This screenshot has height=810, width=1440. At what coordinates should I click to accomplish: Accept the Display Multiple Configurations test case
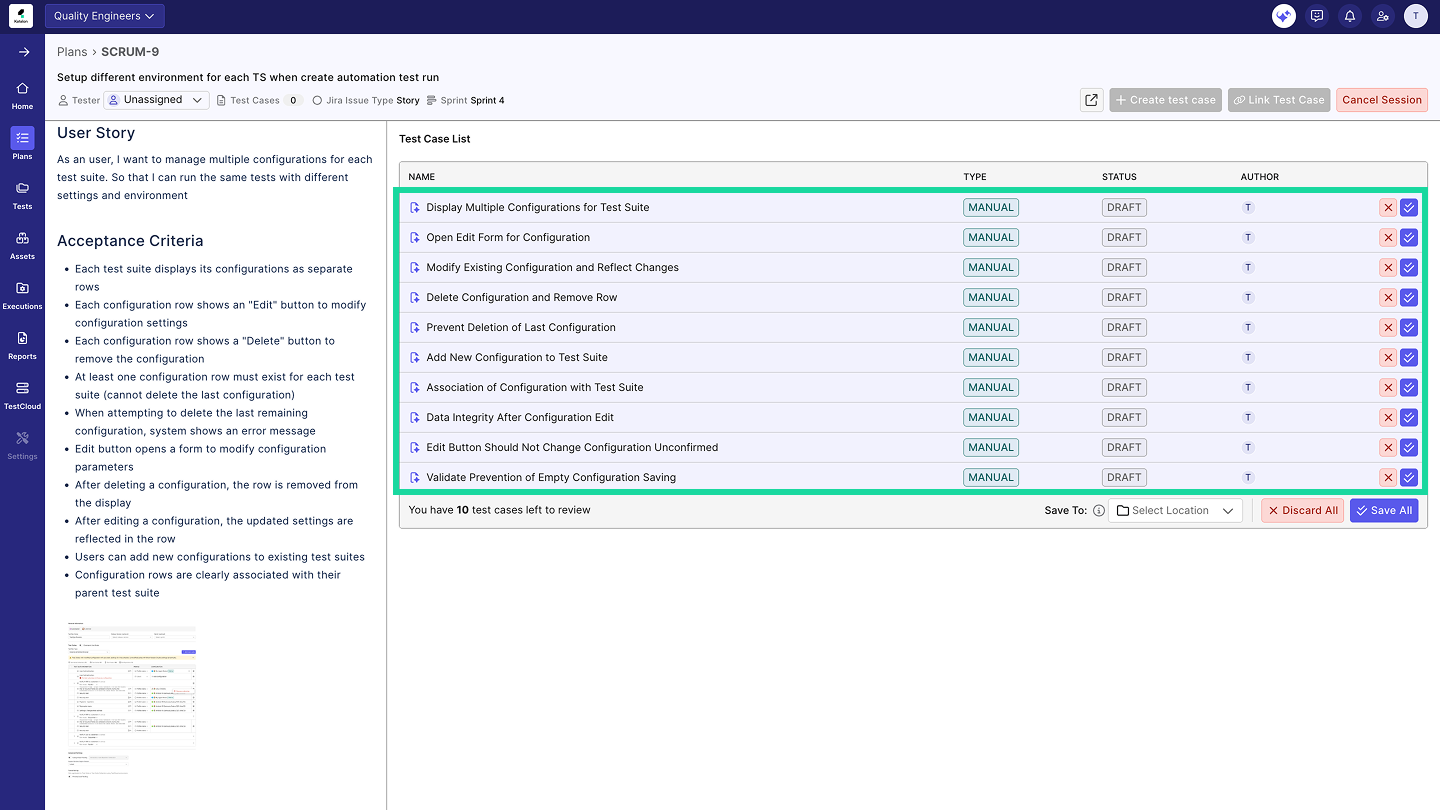[1409, 208]
